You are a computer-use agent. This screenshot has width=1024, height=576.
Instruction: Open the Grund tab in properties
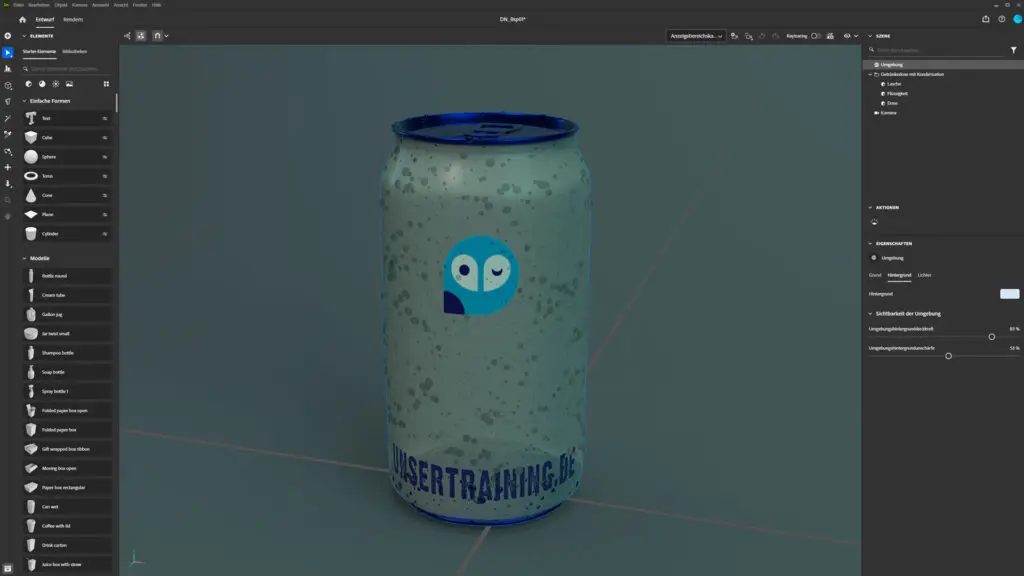pyautogui.click(x=874, y=276)
